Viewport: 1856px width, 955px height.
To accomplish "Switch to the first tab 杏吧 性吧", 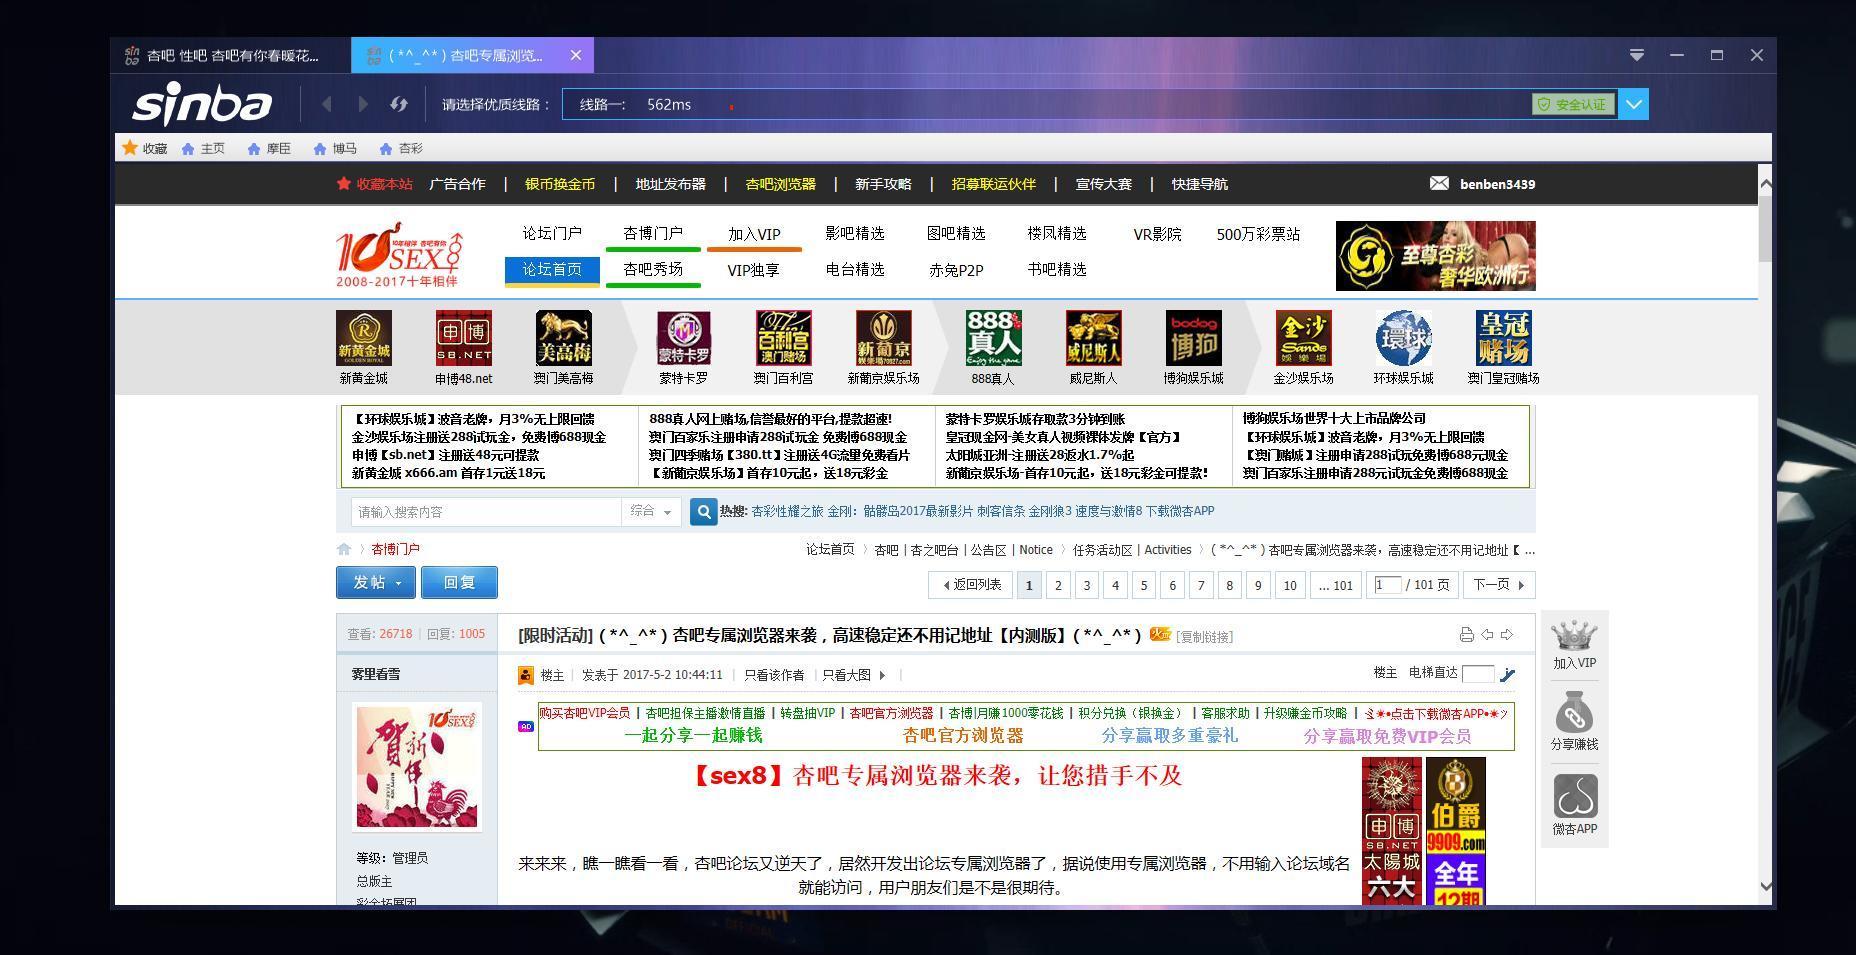I will [232, 55].
